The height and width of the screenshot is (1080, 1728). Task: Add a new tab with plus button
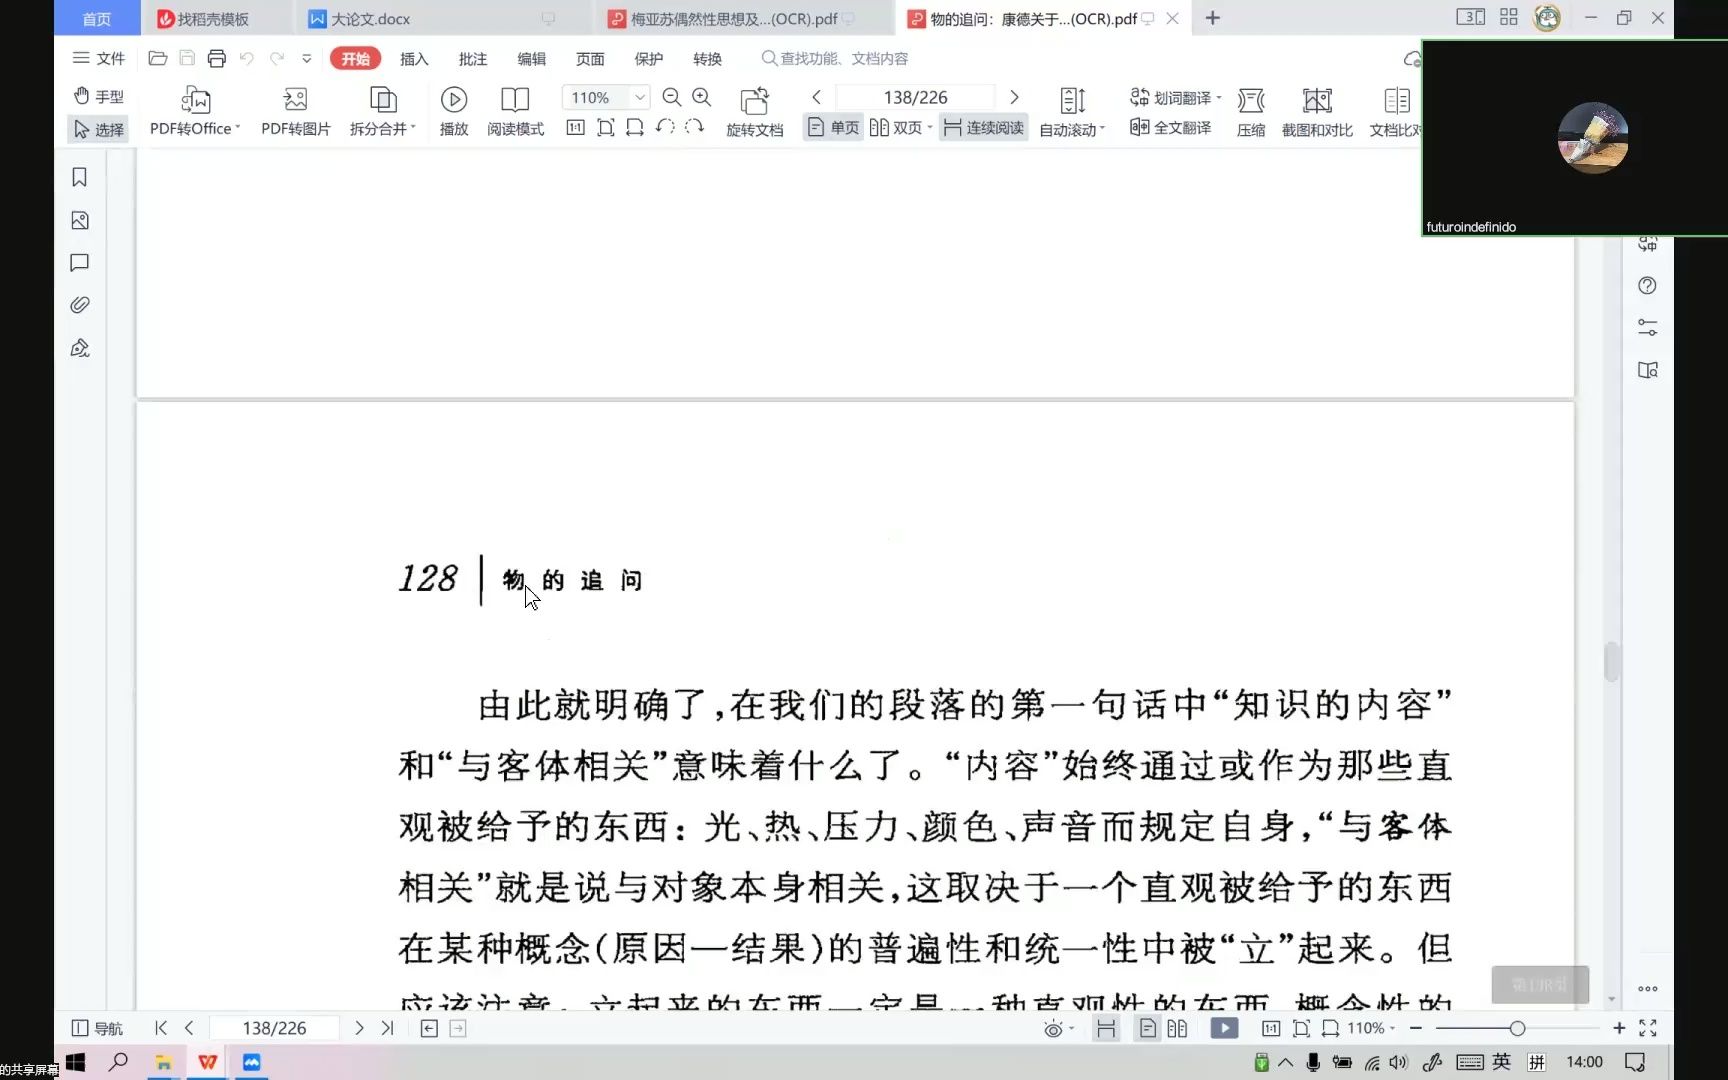pyautogui.click(x=1213, y=18)
